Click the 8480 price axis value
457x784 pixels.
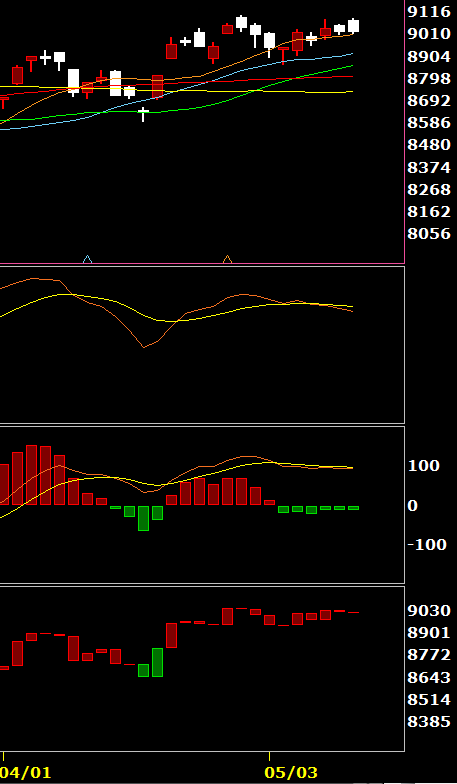point(429,145)
